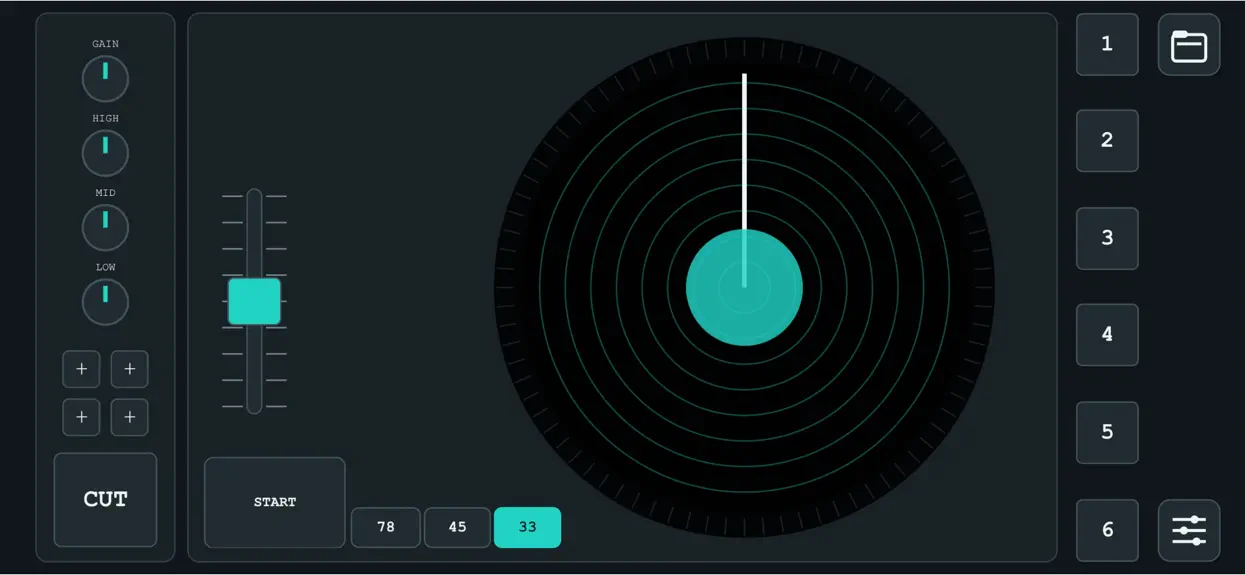Click the MID EQ knob
This screenshot has height=575, width=1245.
[105, 228]
